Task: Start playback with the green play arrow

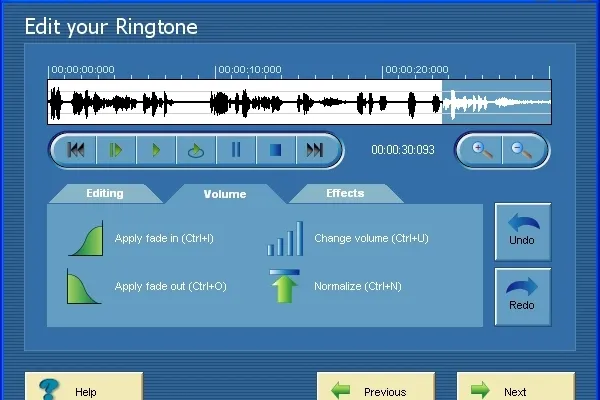Action: coord(156,150)
